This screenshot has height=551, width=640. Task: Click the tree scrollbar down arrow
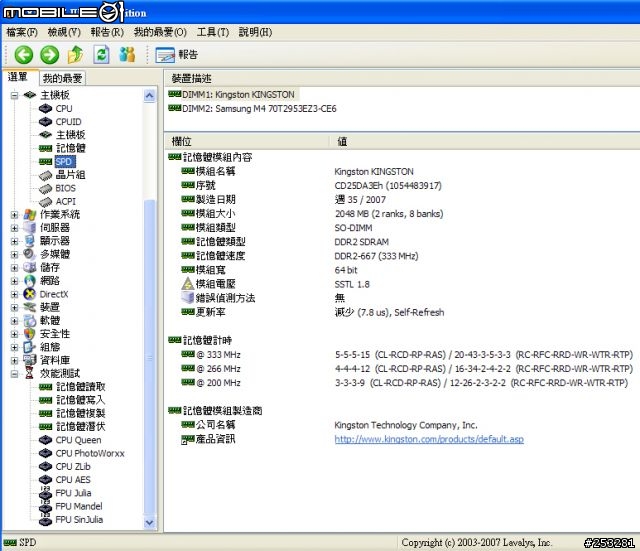[x=149, y=522]
